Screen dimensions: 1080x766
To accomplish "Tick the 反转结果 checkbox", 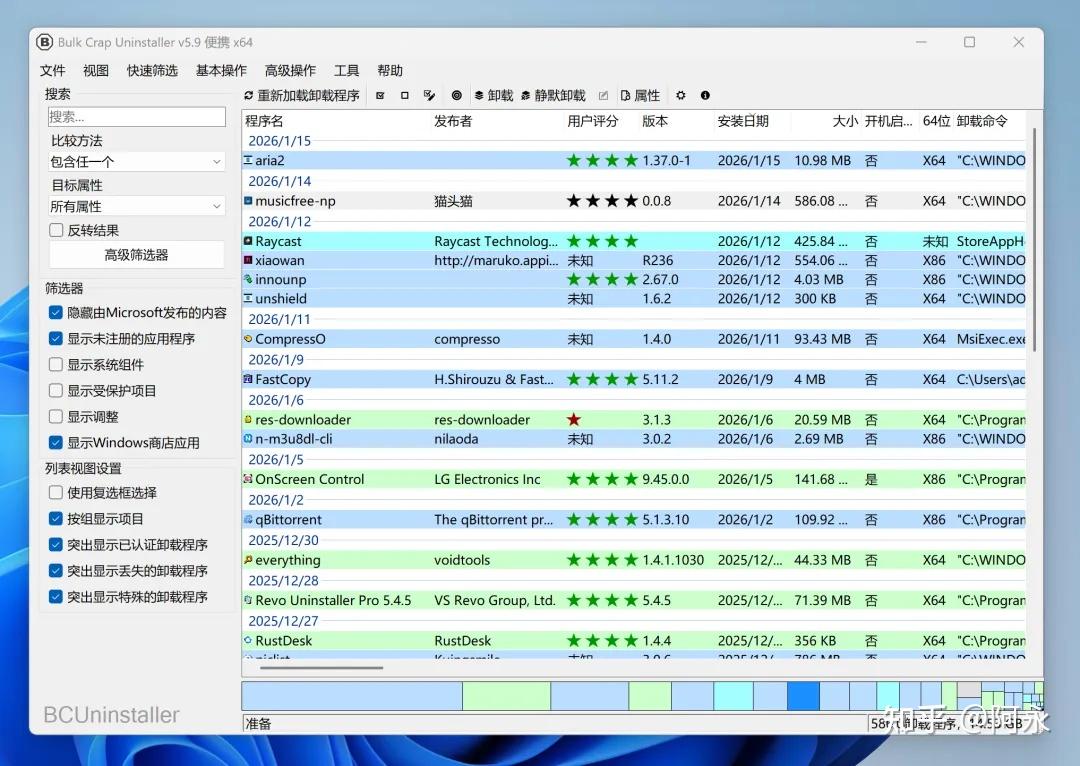I will click(x=56, y=230).
